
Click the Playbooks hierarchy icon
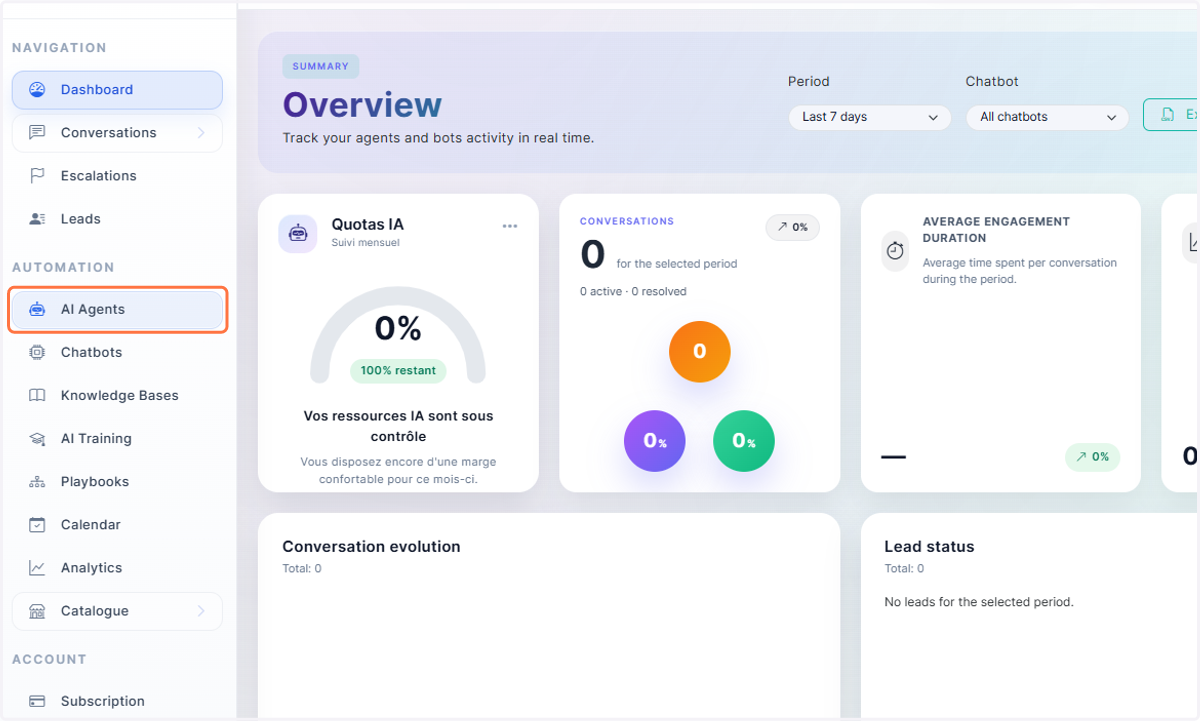pyautogui.click(x=37, y=481)
